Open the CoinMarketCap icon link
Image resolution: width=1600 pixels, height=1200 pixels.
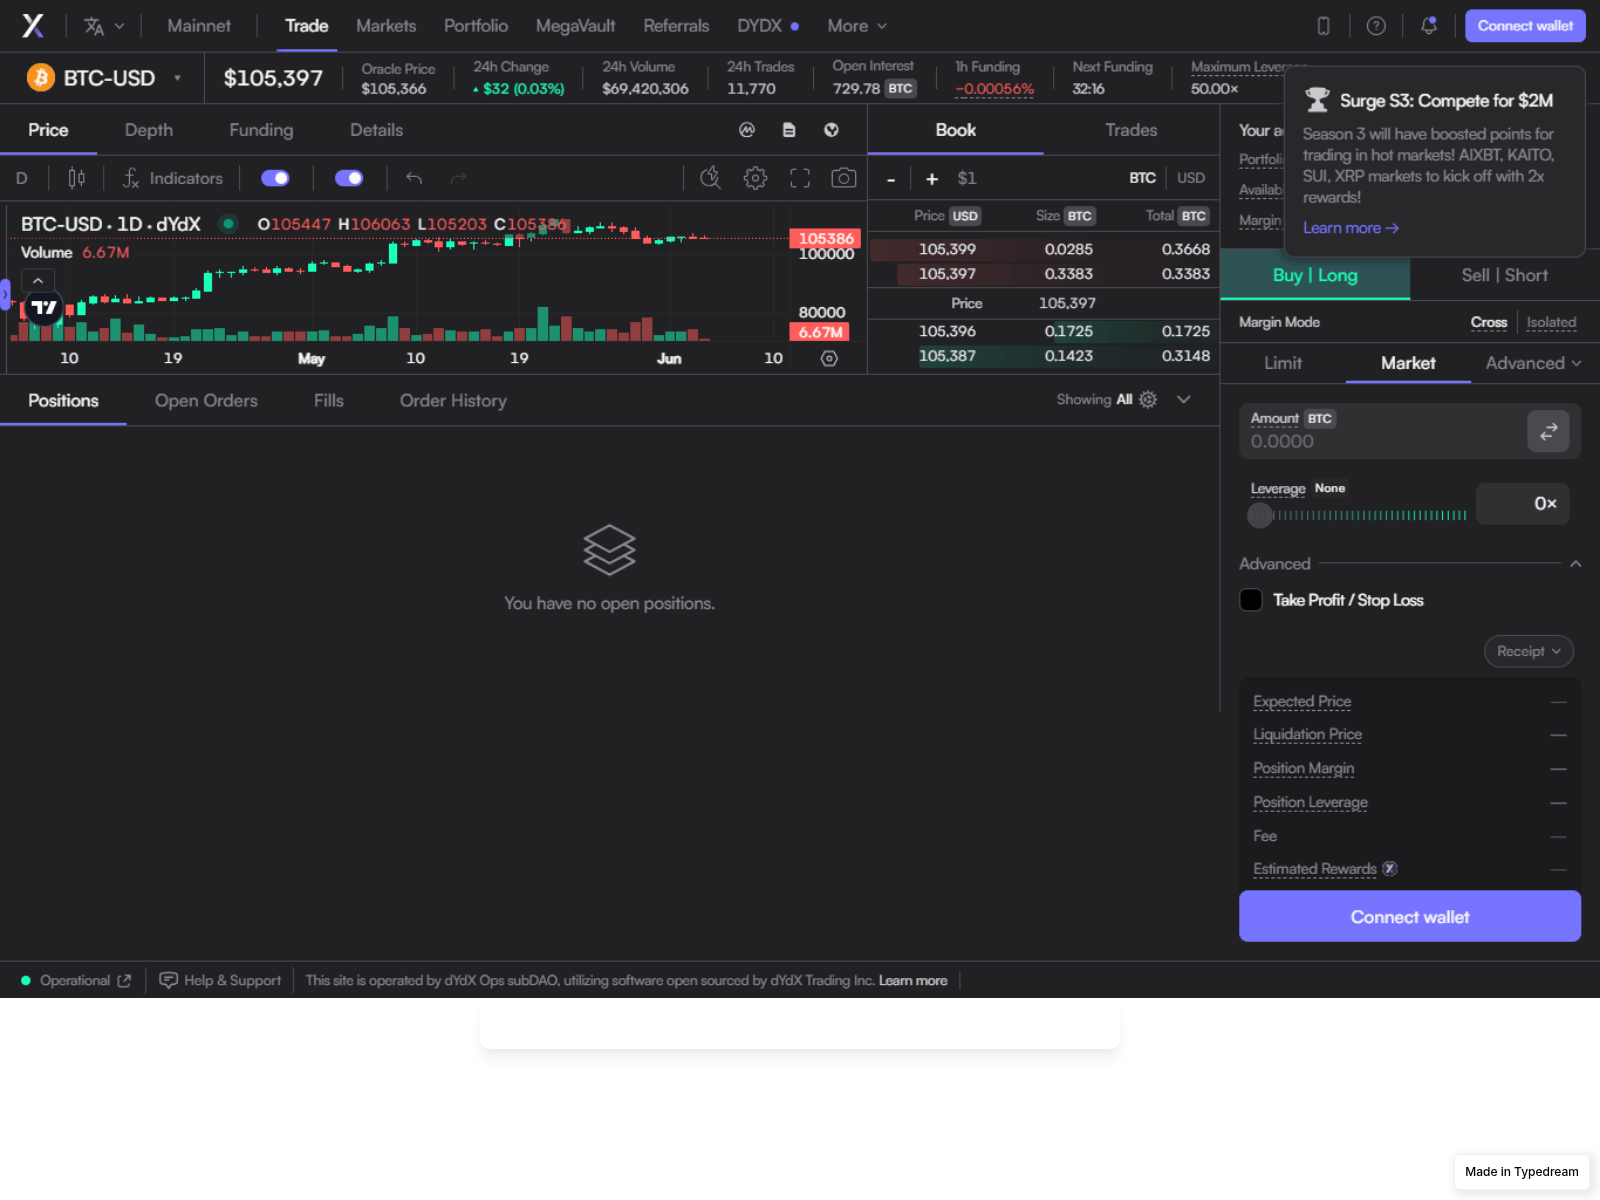(x=747, y=130)
